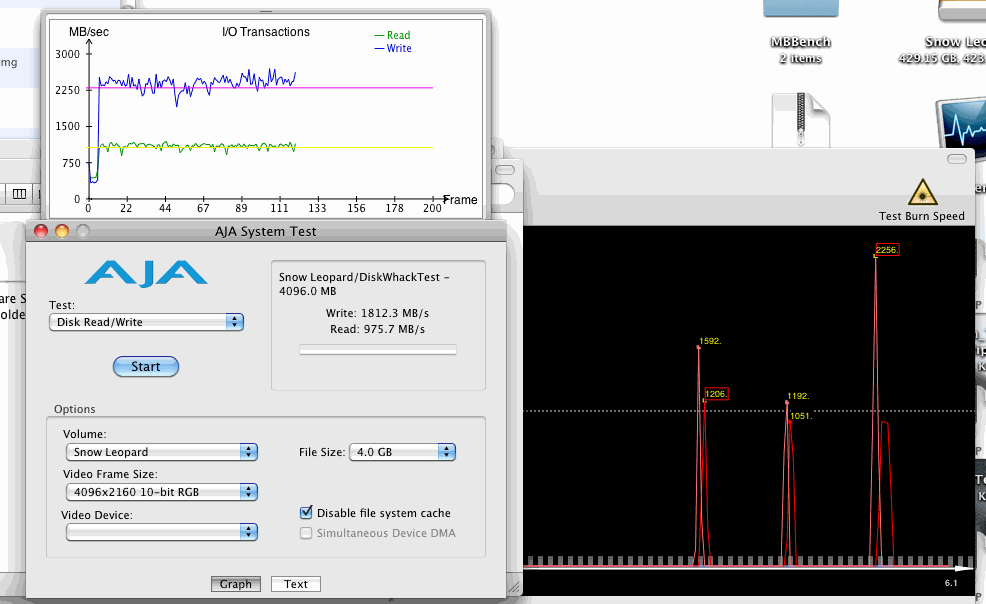Select the zip archive file icon on the desktop

(800, 119)
